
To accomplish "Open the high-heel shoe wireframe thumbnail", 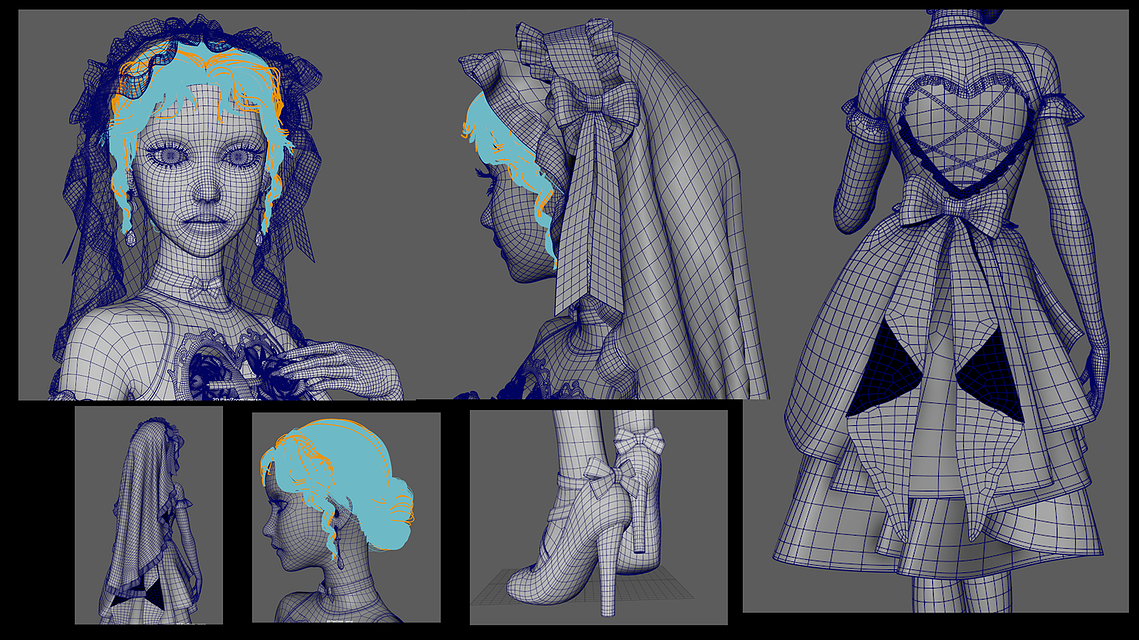I will coord(599,517).
